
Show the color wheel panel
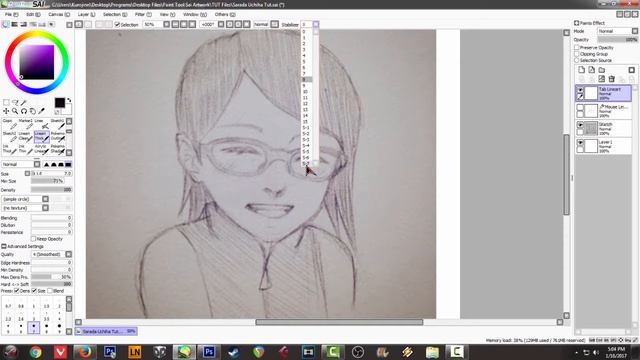[6, 24]
